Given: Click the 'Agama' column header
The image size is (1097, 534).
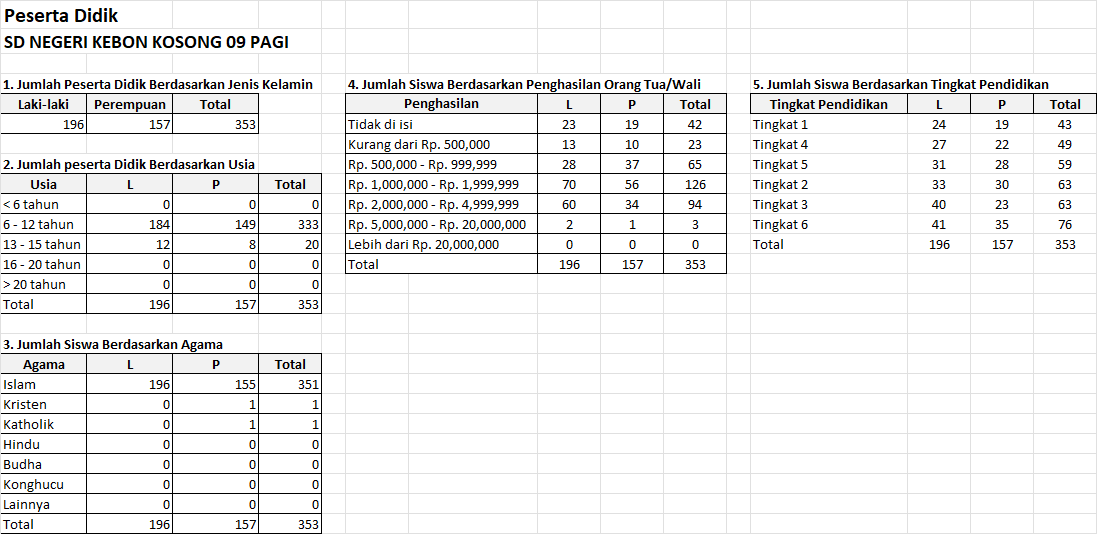Looking at the screenshot, I should [x=43, y=364].
